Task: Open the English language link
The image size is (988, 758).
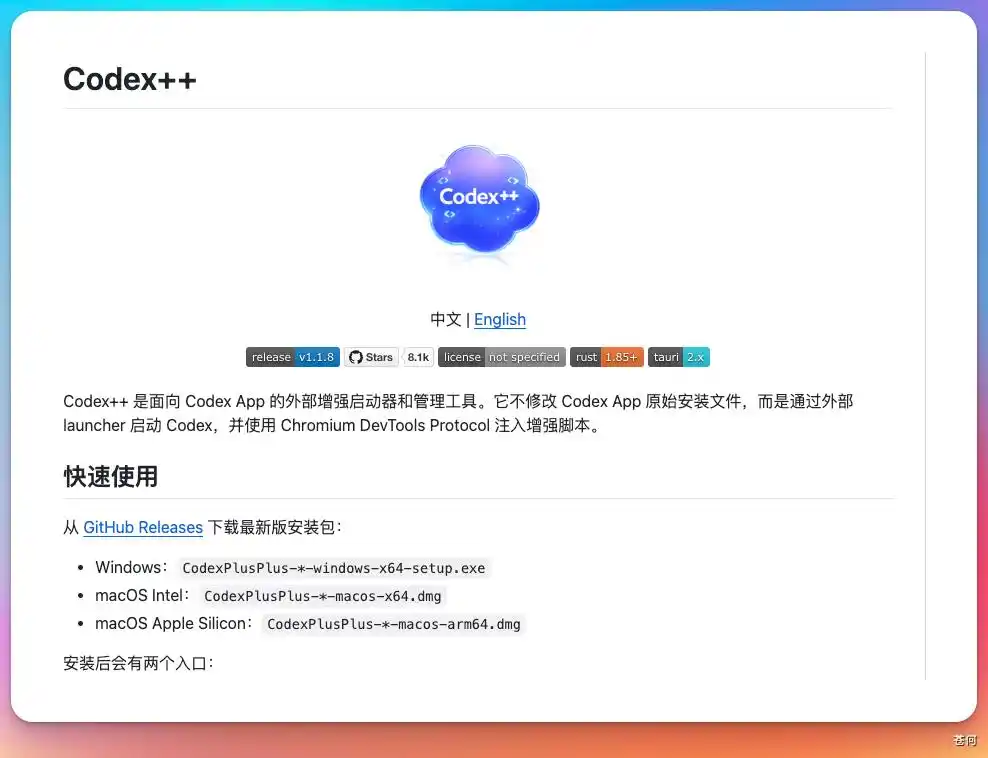Action: 500,319
